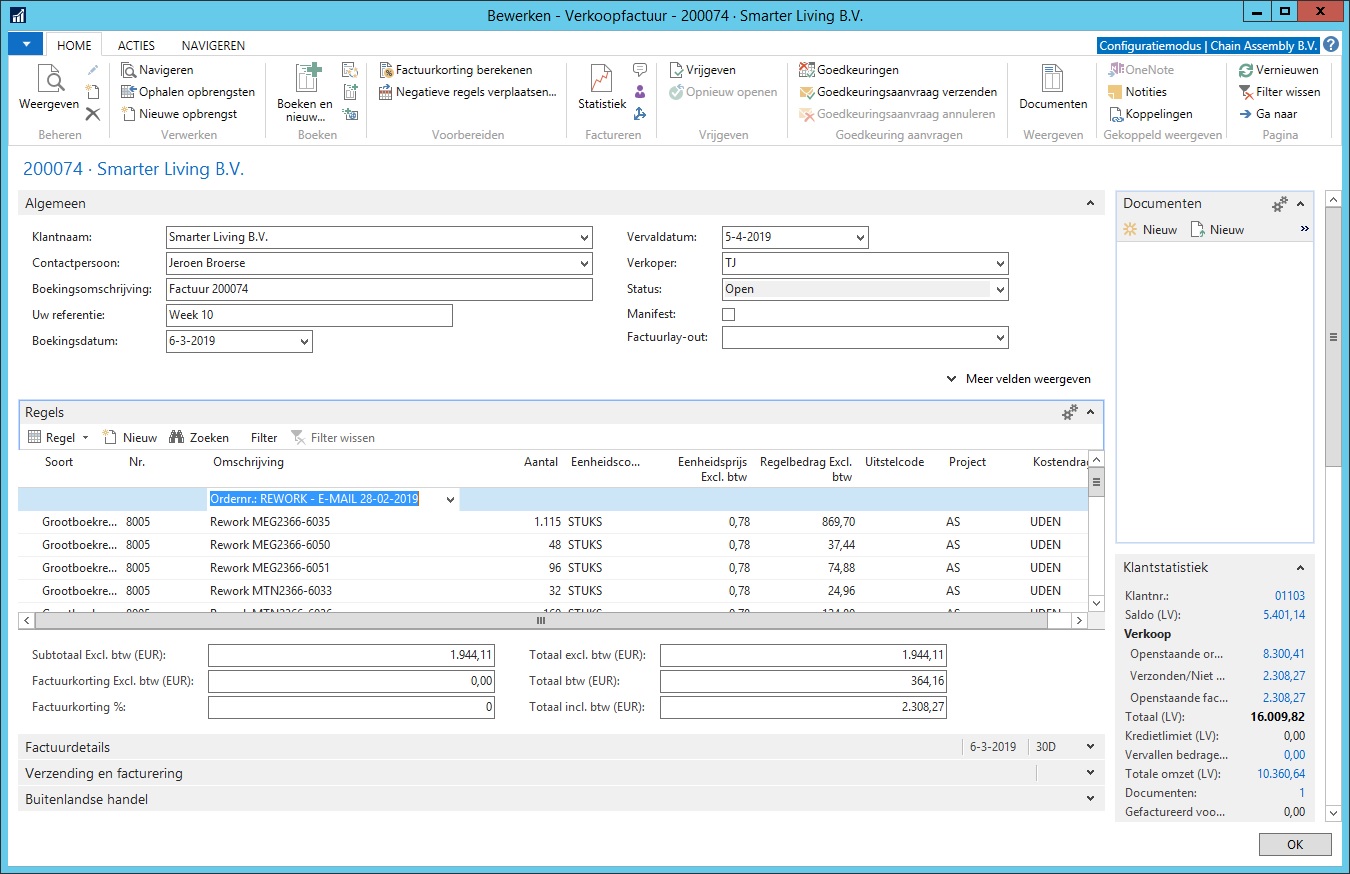Viewport: 1350px width, 874px height.
Task: Click the OK button
Action: tap(1295, 844)
